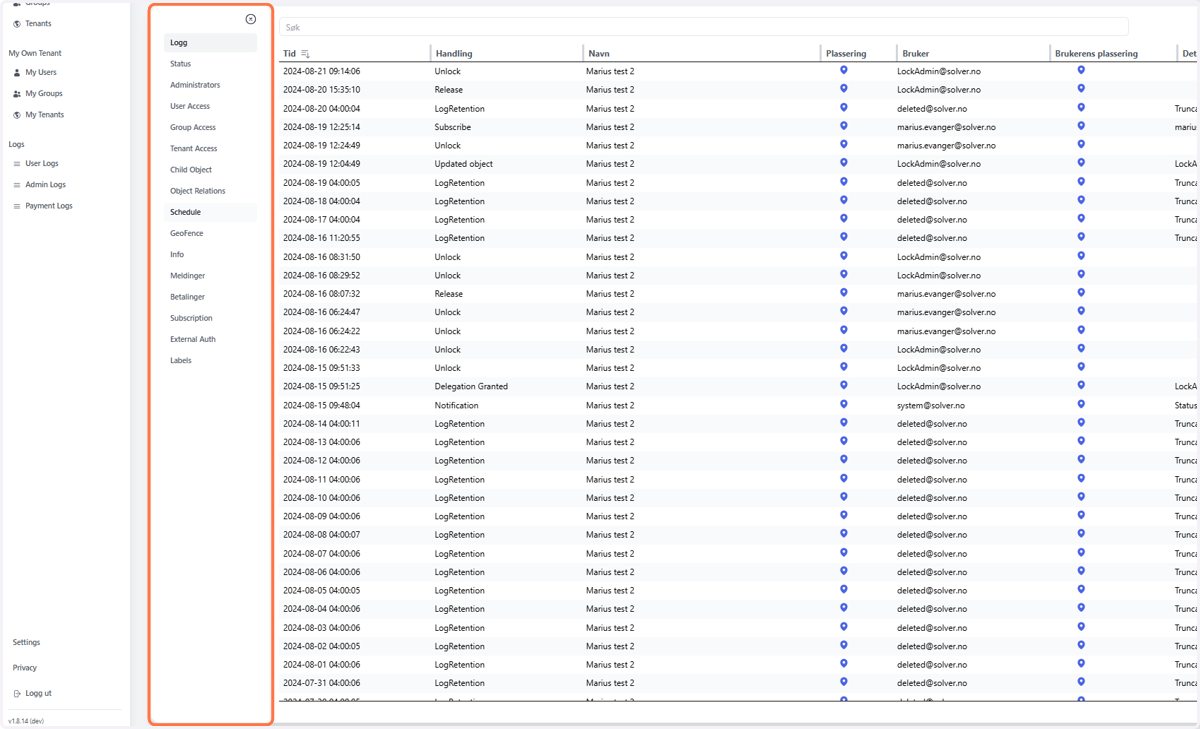Click the marius.evanger@solver.no cell in the Subscribe row

tap(946, 127)
